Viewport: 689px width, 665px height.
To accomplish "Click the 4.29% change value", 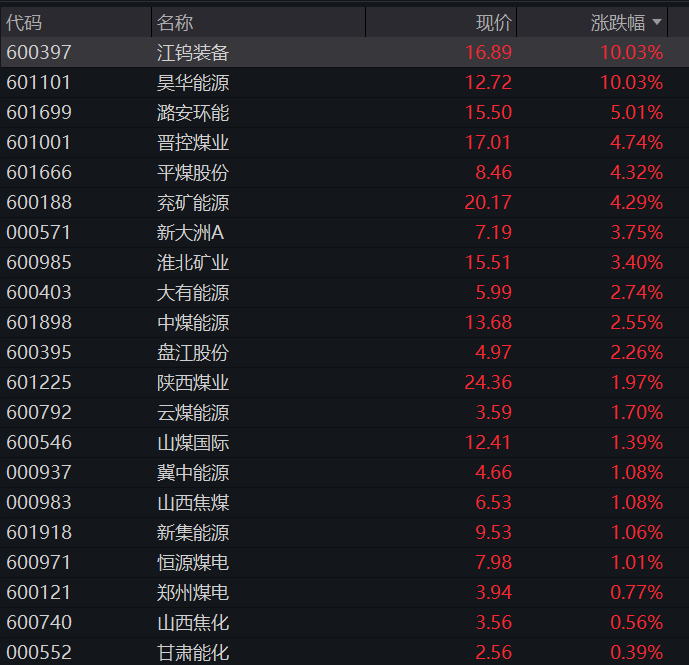I will point(637,203).
